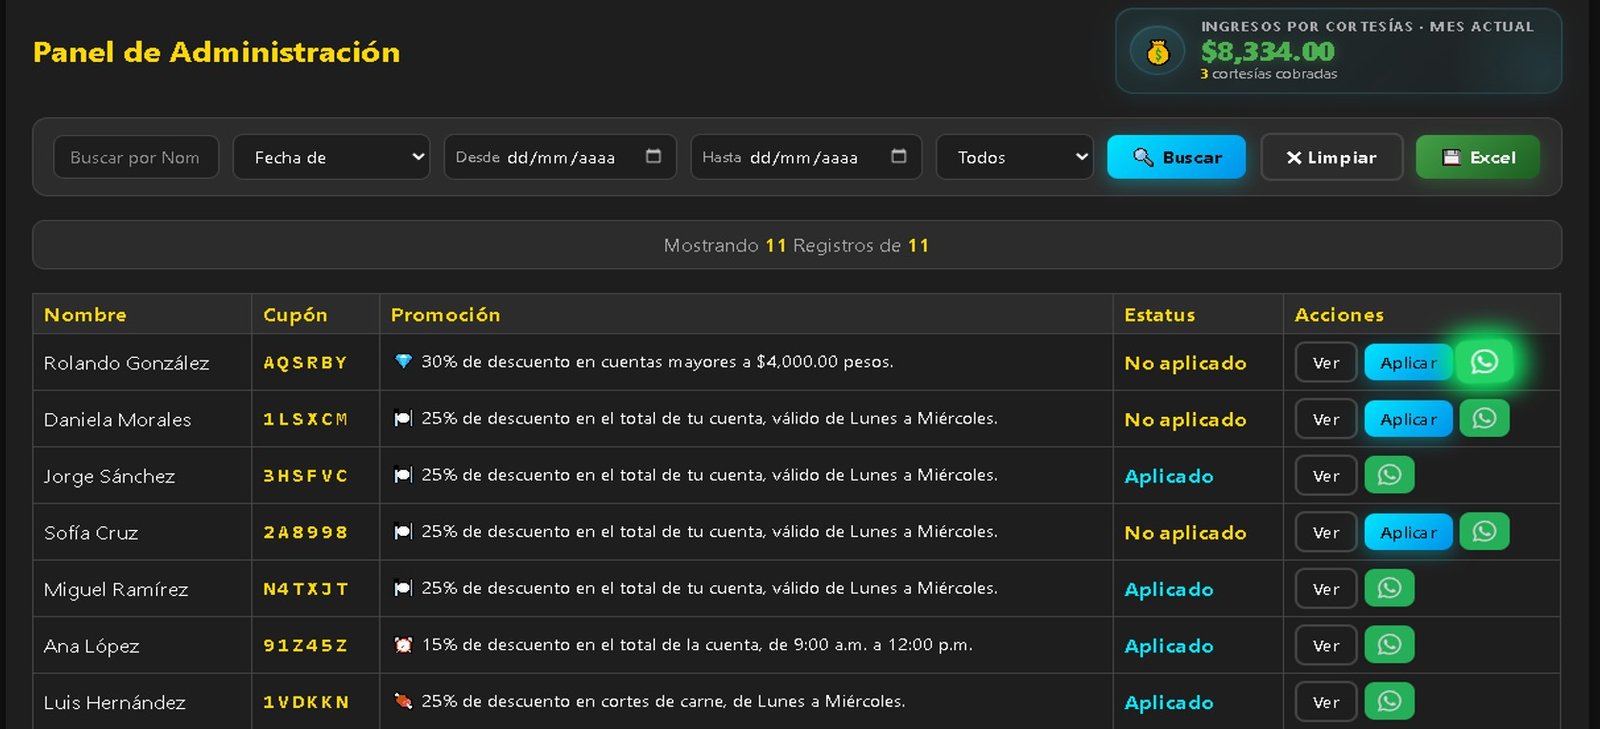This screenshot has width=1600, height=729.
Task: Open calendar picker in Hasta date field
Action: point(899,156)
